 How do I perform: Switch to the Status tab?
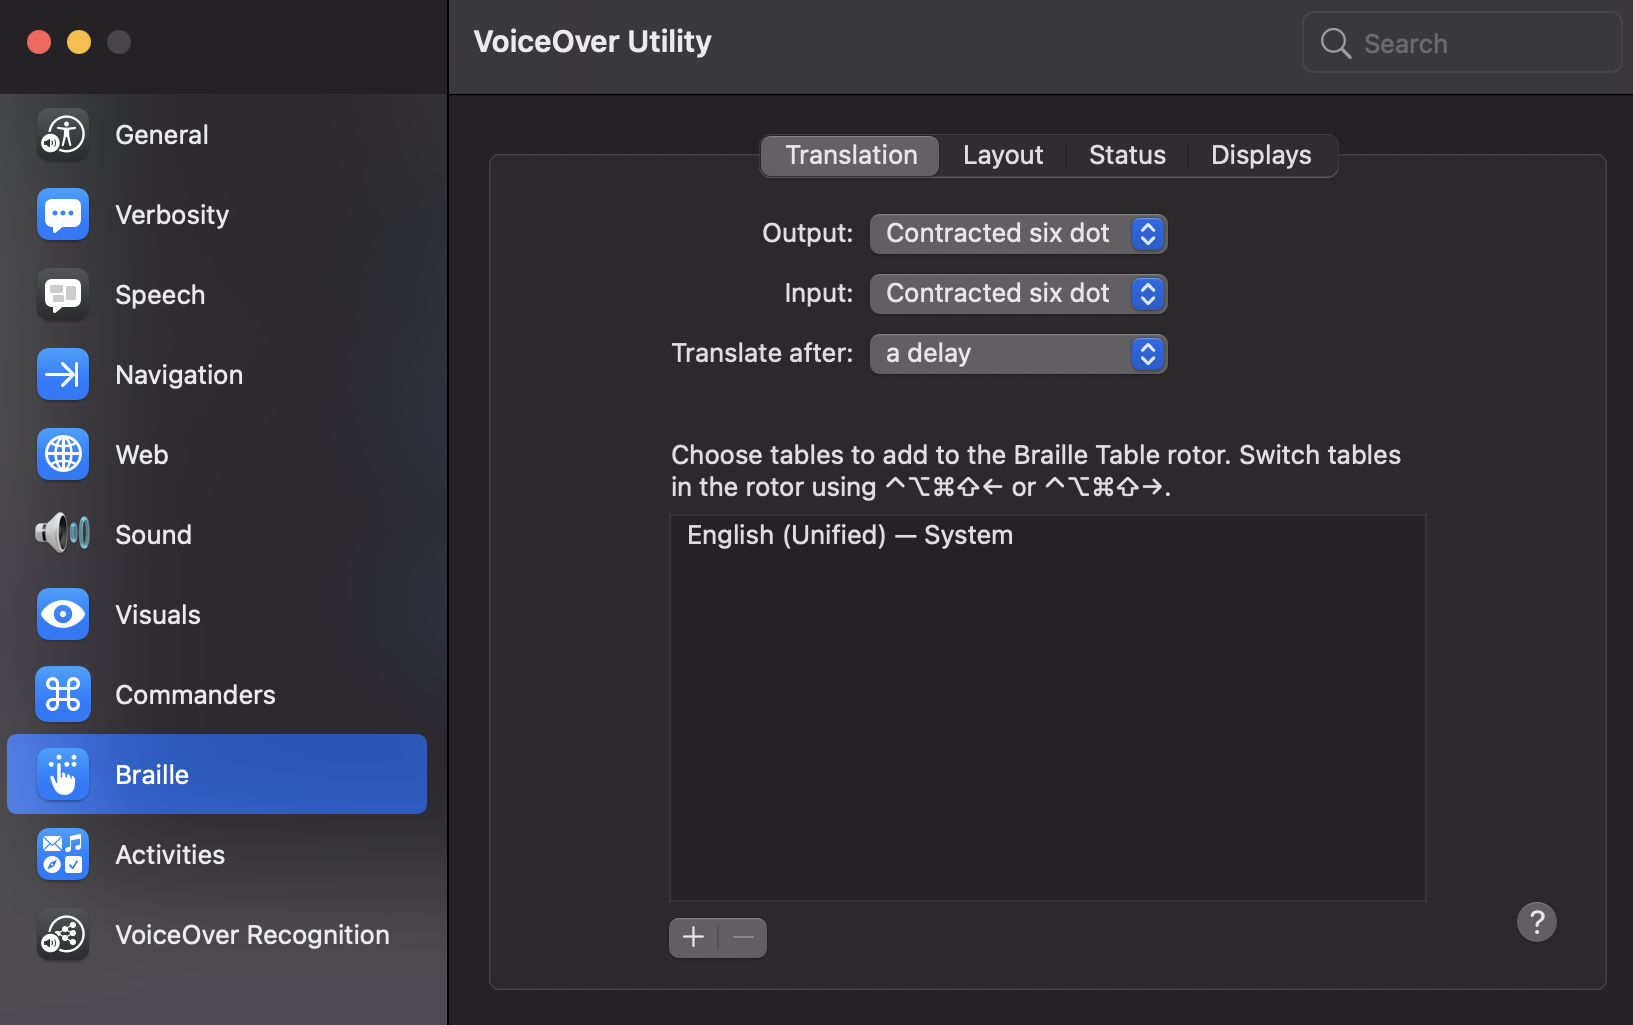(1127, 155)
